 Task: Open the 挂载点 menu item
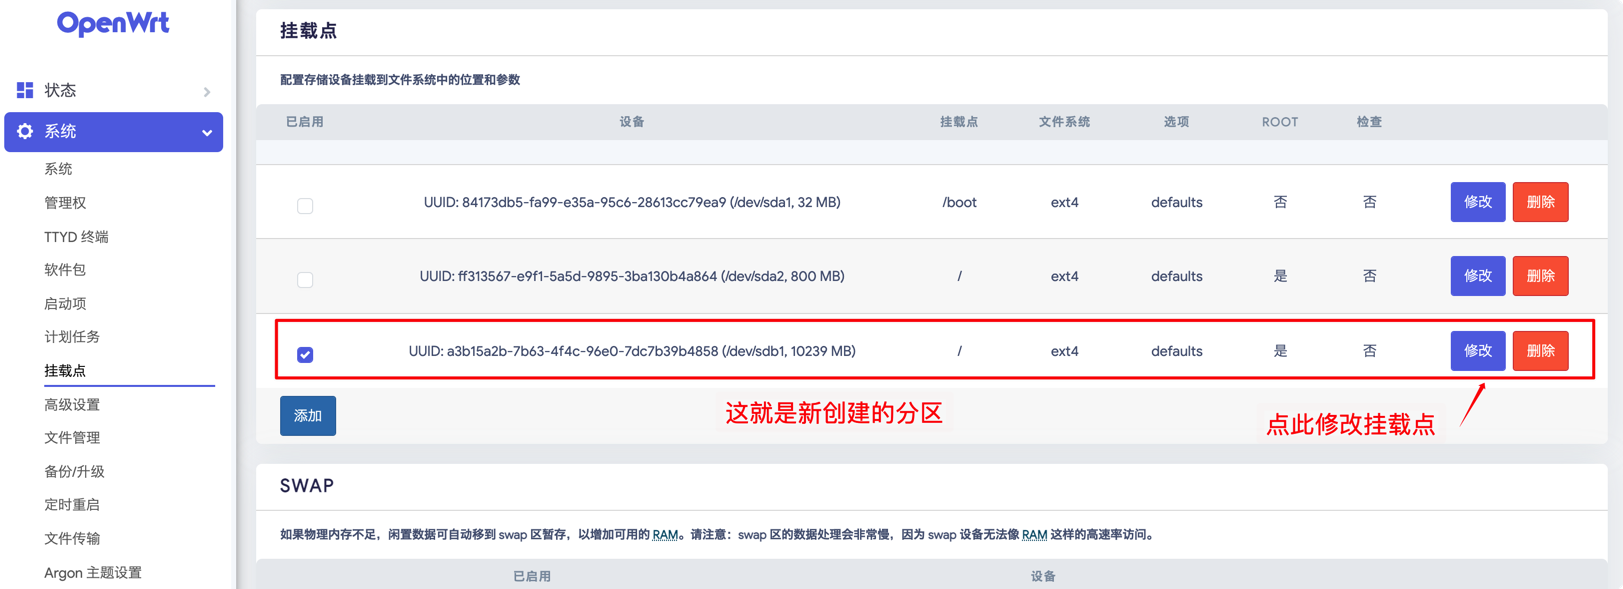(x=65, y=370)
